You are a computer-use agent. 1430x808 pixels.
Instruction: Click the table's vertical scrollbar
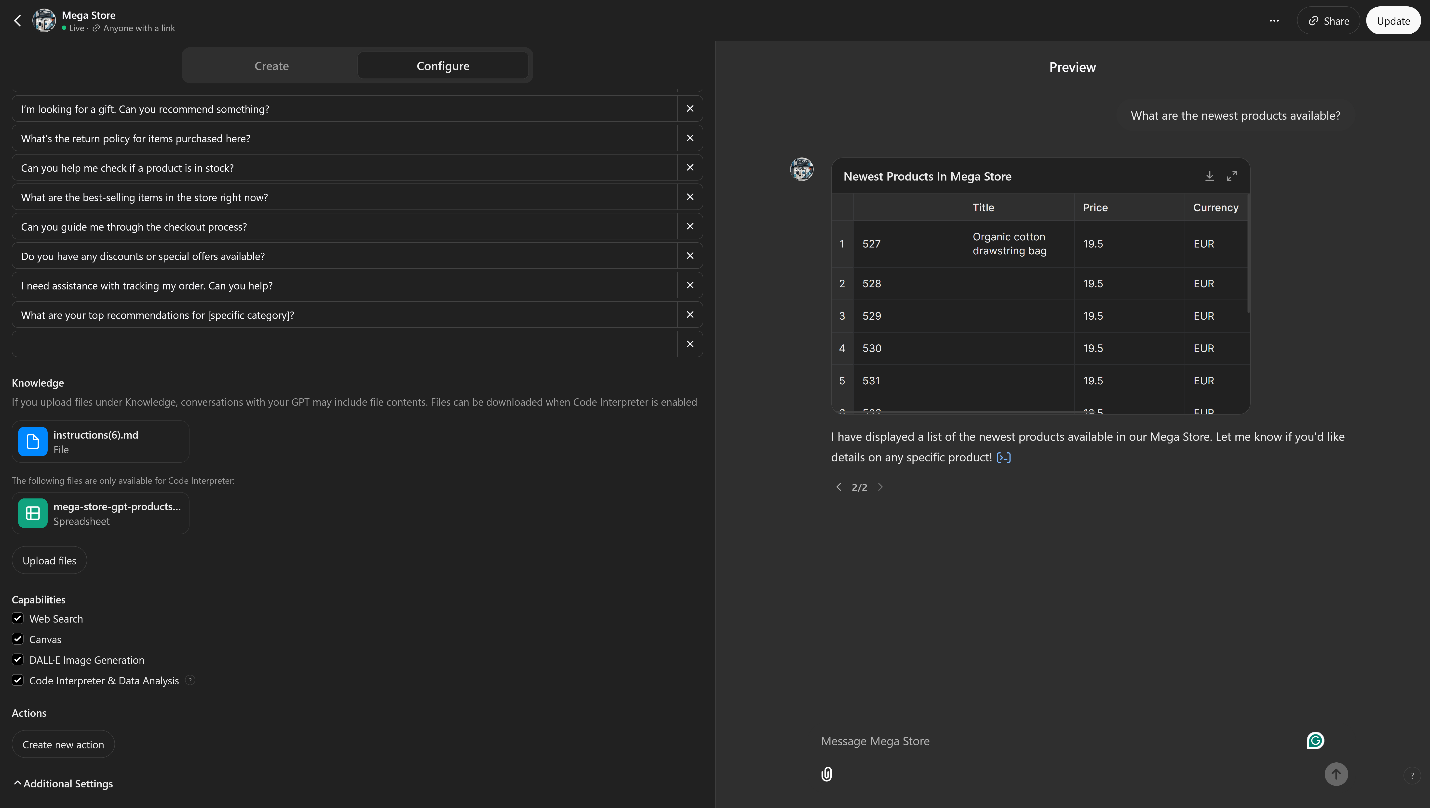(1248, 254)
